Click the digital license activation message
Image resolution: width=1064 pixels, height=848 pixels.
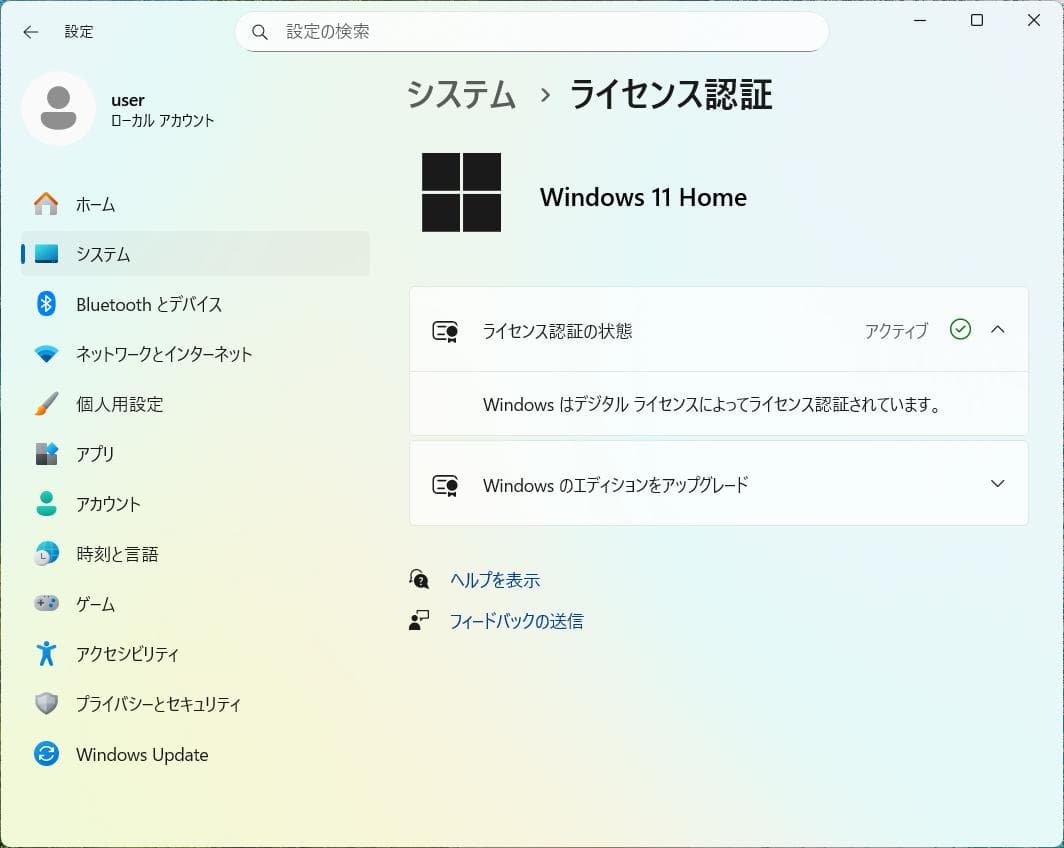click(x=712, y=404)
